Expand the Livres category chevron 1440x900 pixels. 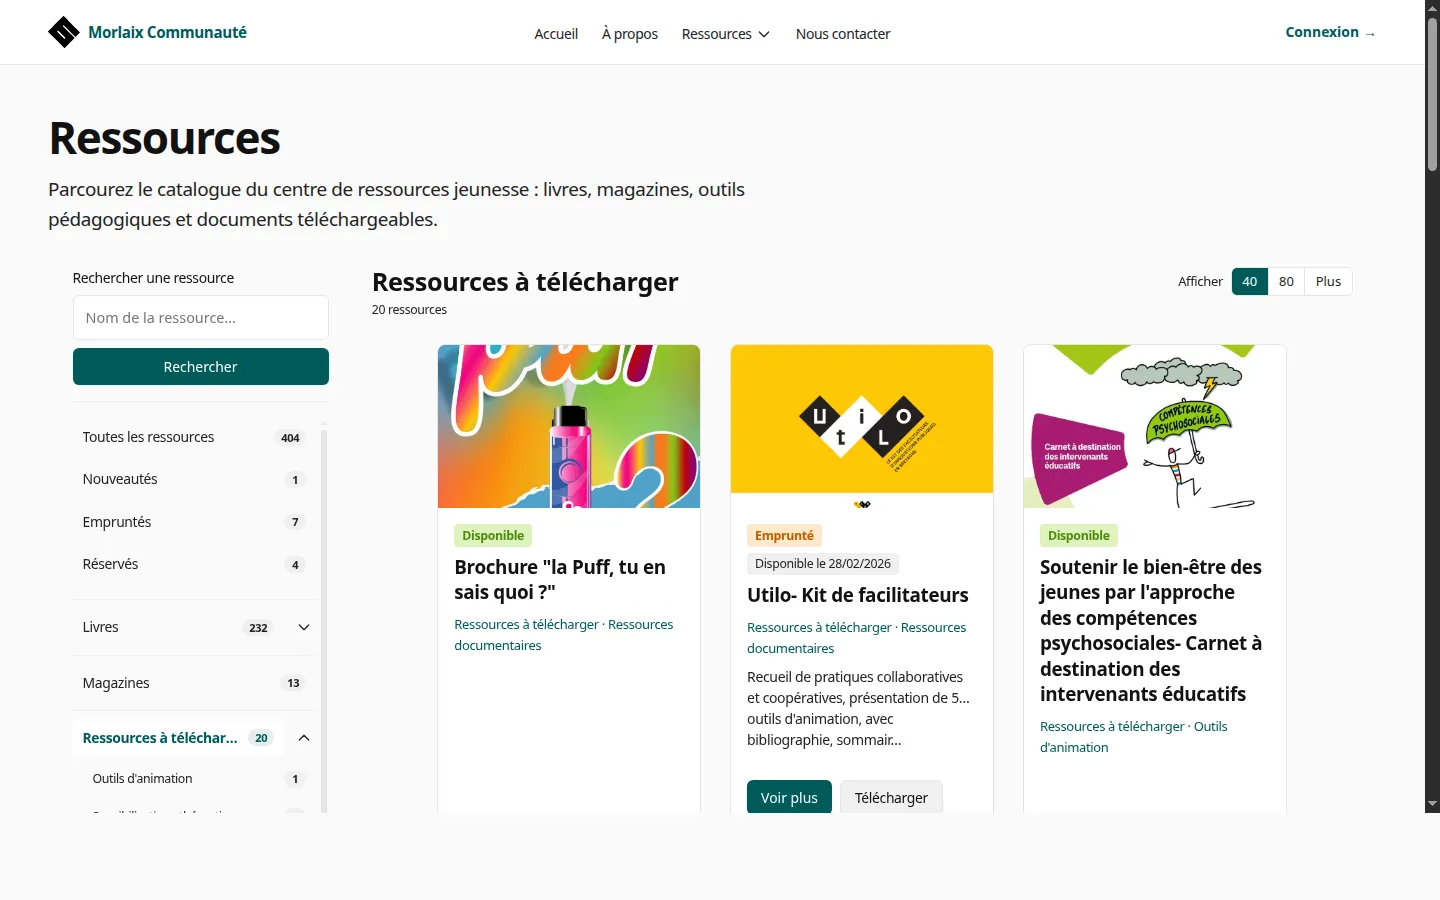[x=304, y=627]
